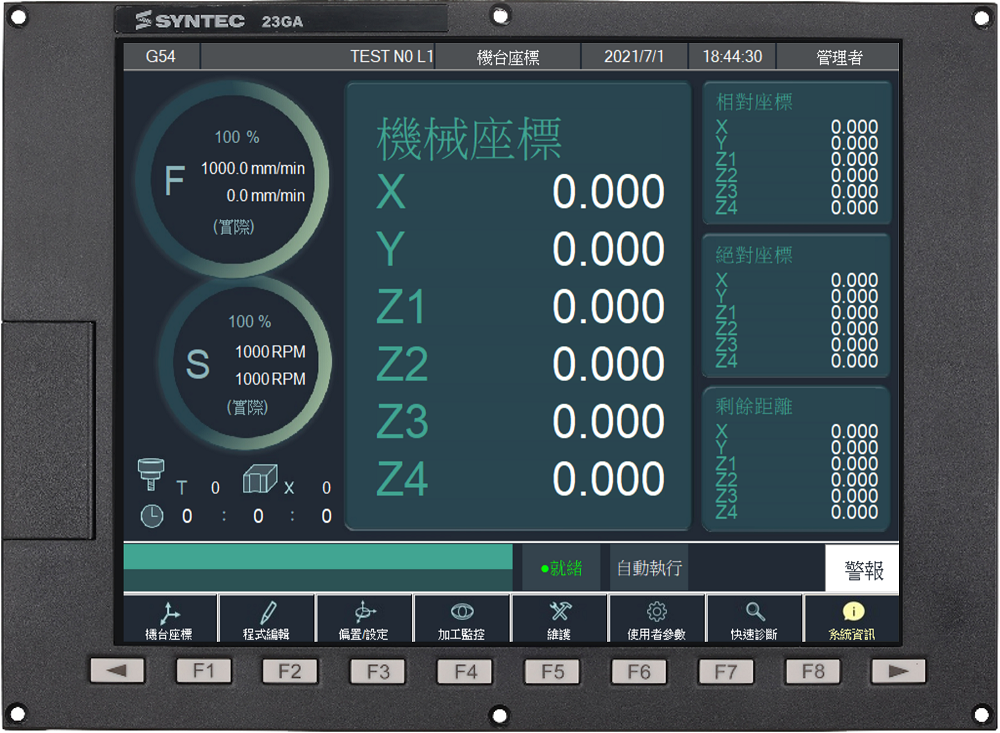This screenshot has height=733, width=1000.
Task: Click the feed rate F gauge
Action: [232, 180]
